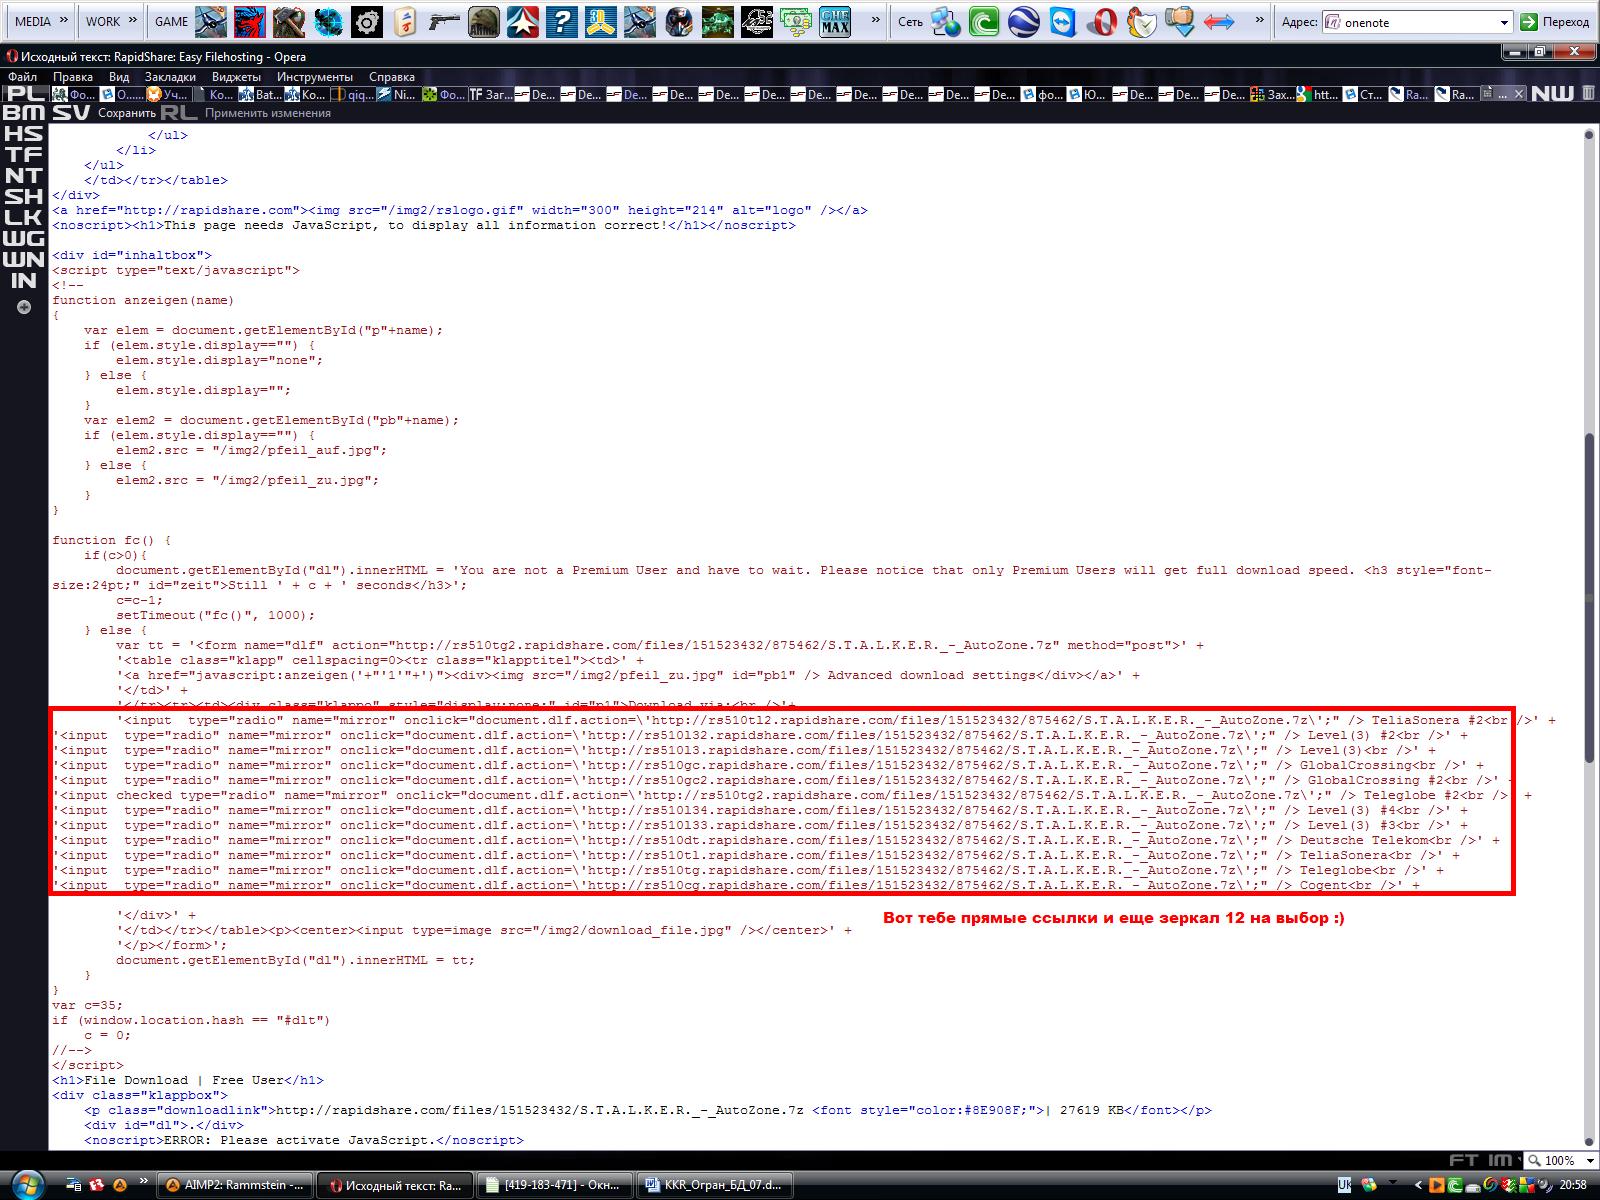Launch the CheMax cheats icon

click(835, 21)
